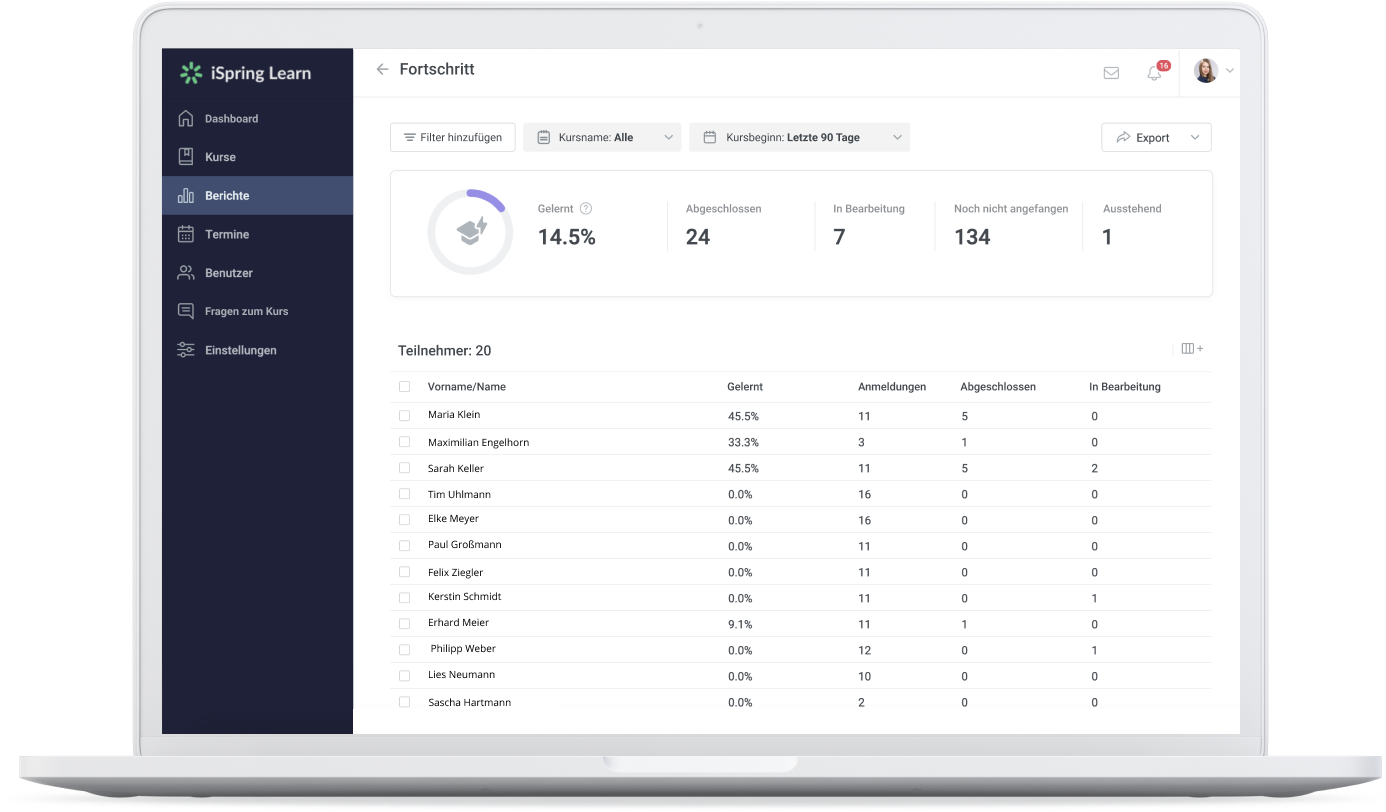Click the Filter hinzufügen button
Viewport: 1386px width, 812px height.
[452, 137]
